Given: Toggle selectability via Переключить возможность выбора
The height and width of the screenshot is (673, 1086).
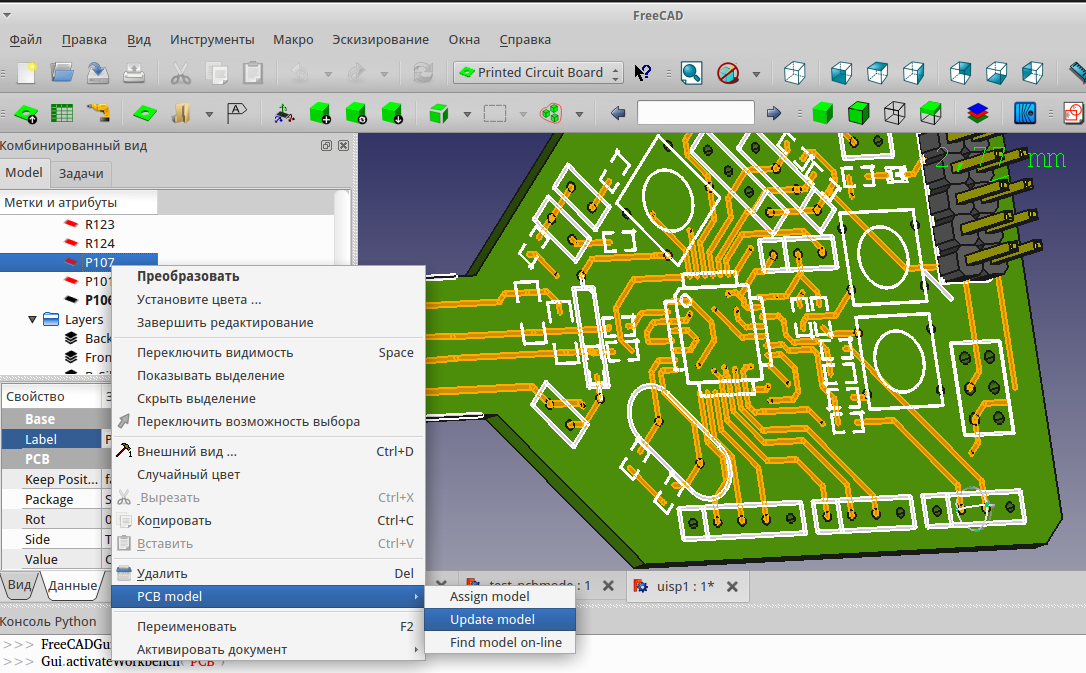Looking at the screenshot, I should 249,422.
